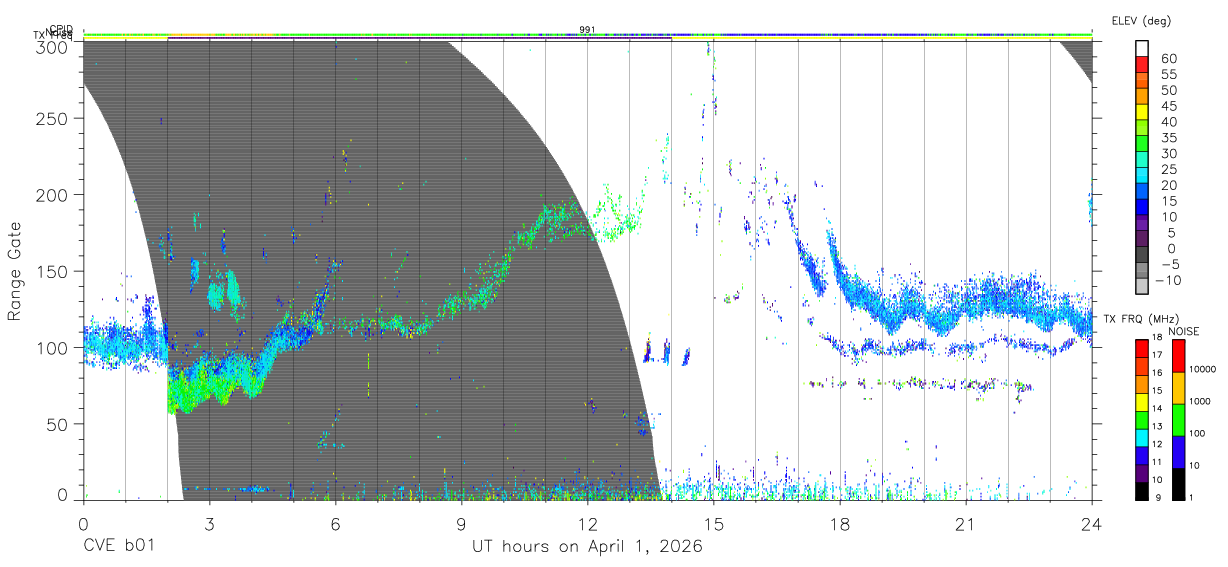Click the "100" range gate tick label
The image size is (1228, 567).
pos(53,347)
